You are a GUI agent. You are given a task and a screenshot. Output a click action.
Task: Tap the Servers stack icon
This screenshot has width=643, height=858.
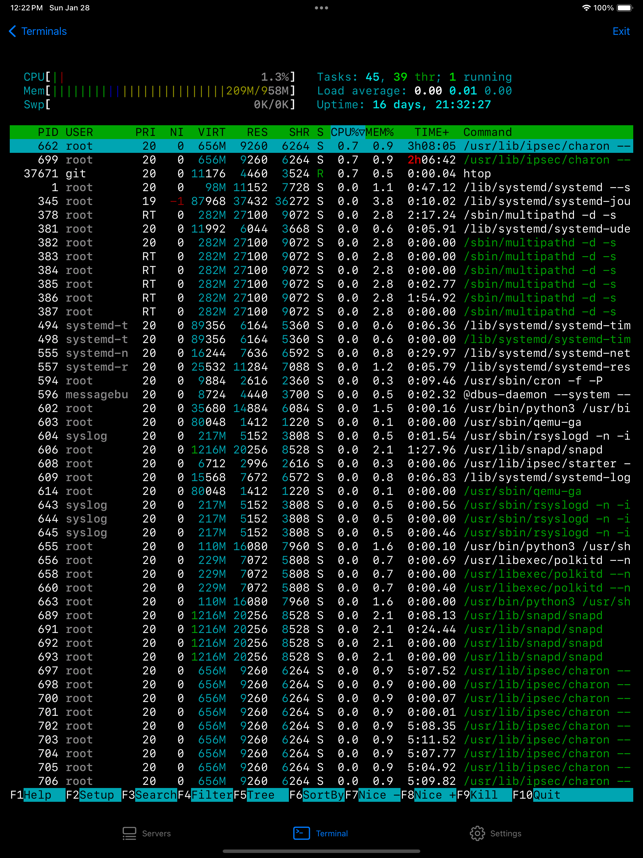coord(129,833)
